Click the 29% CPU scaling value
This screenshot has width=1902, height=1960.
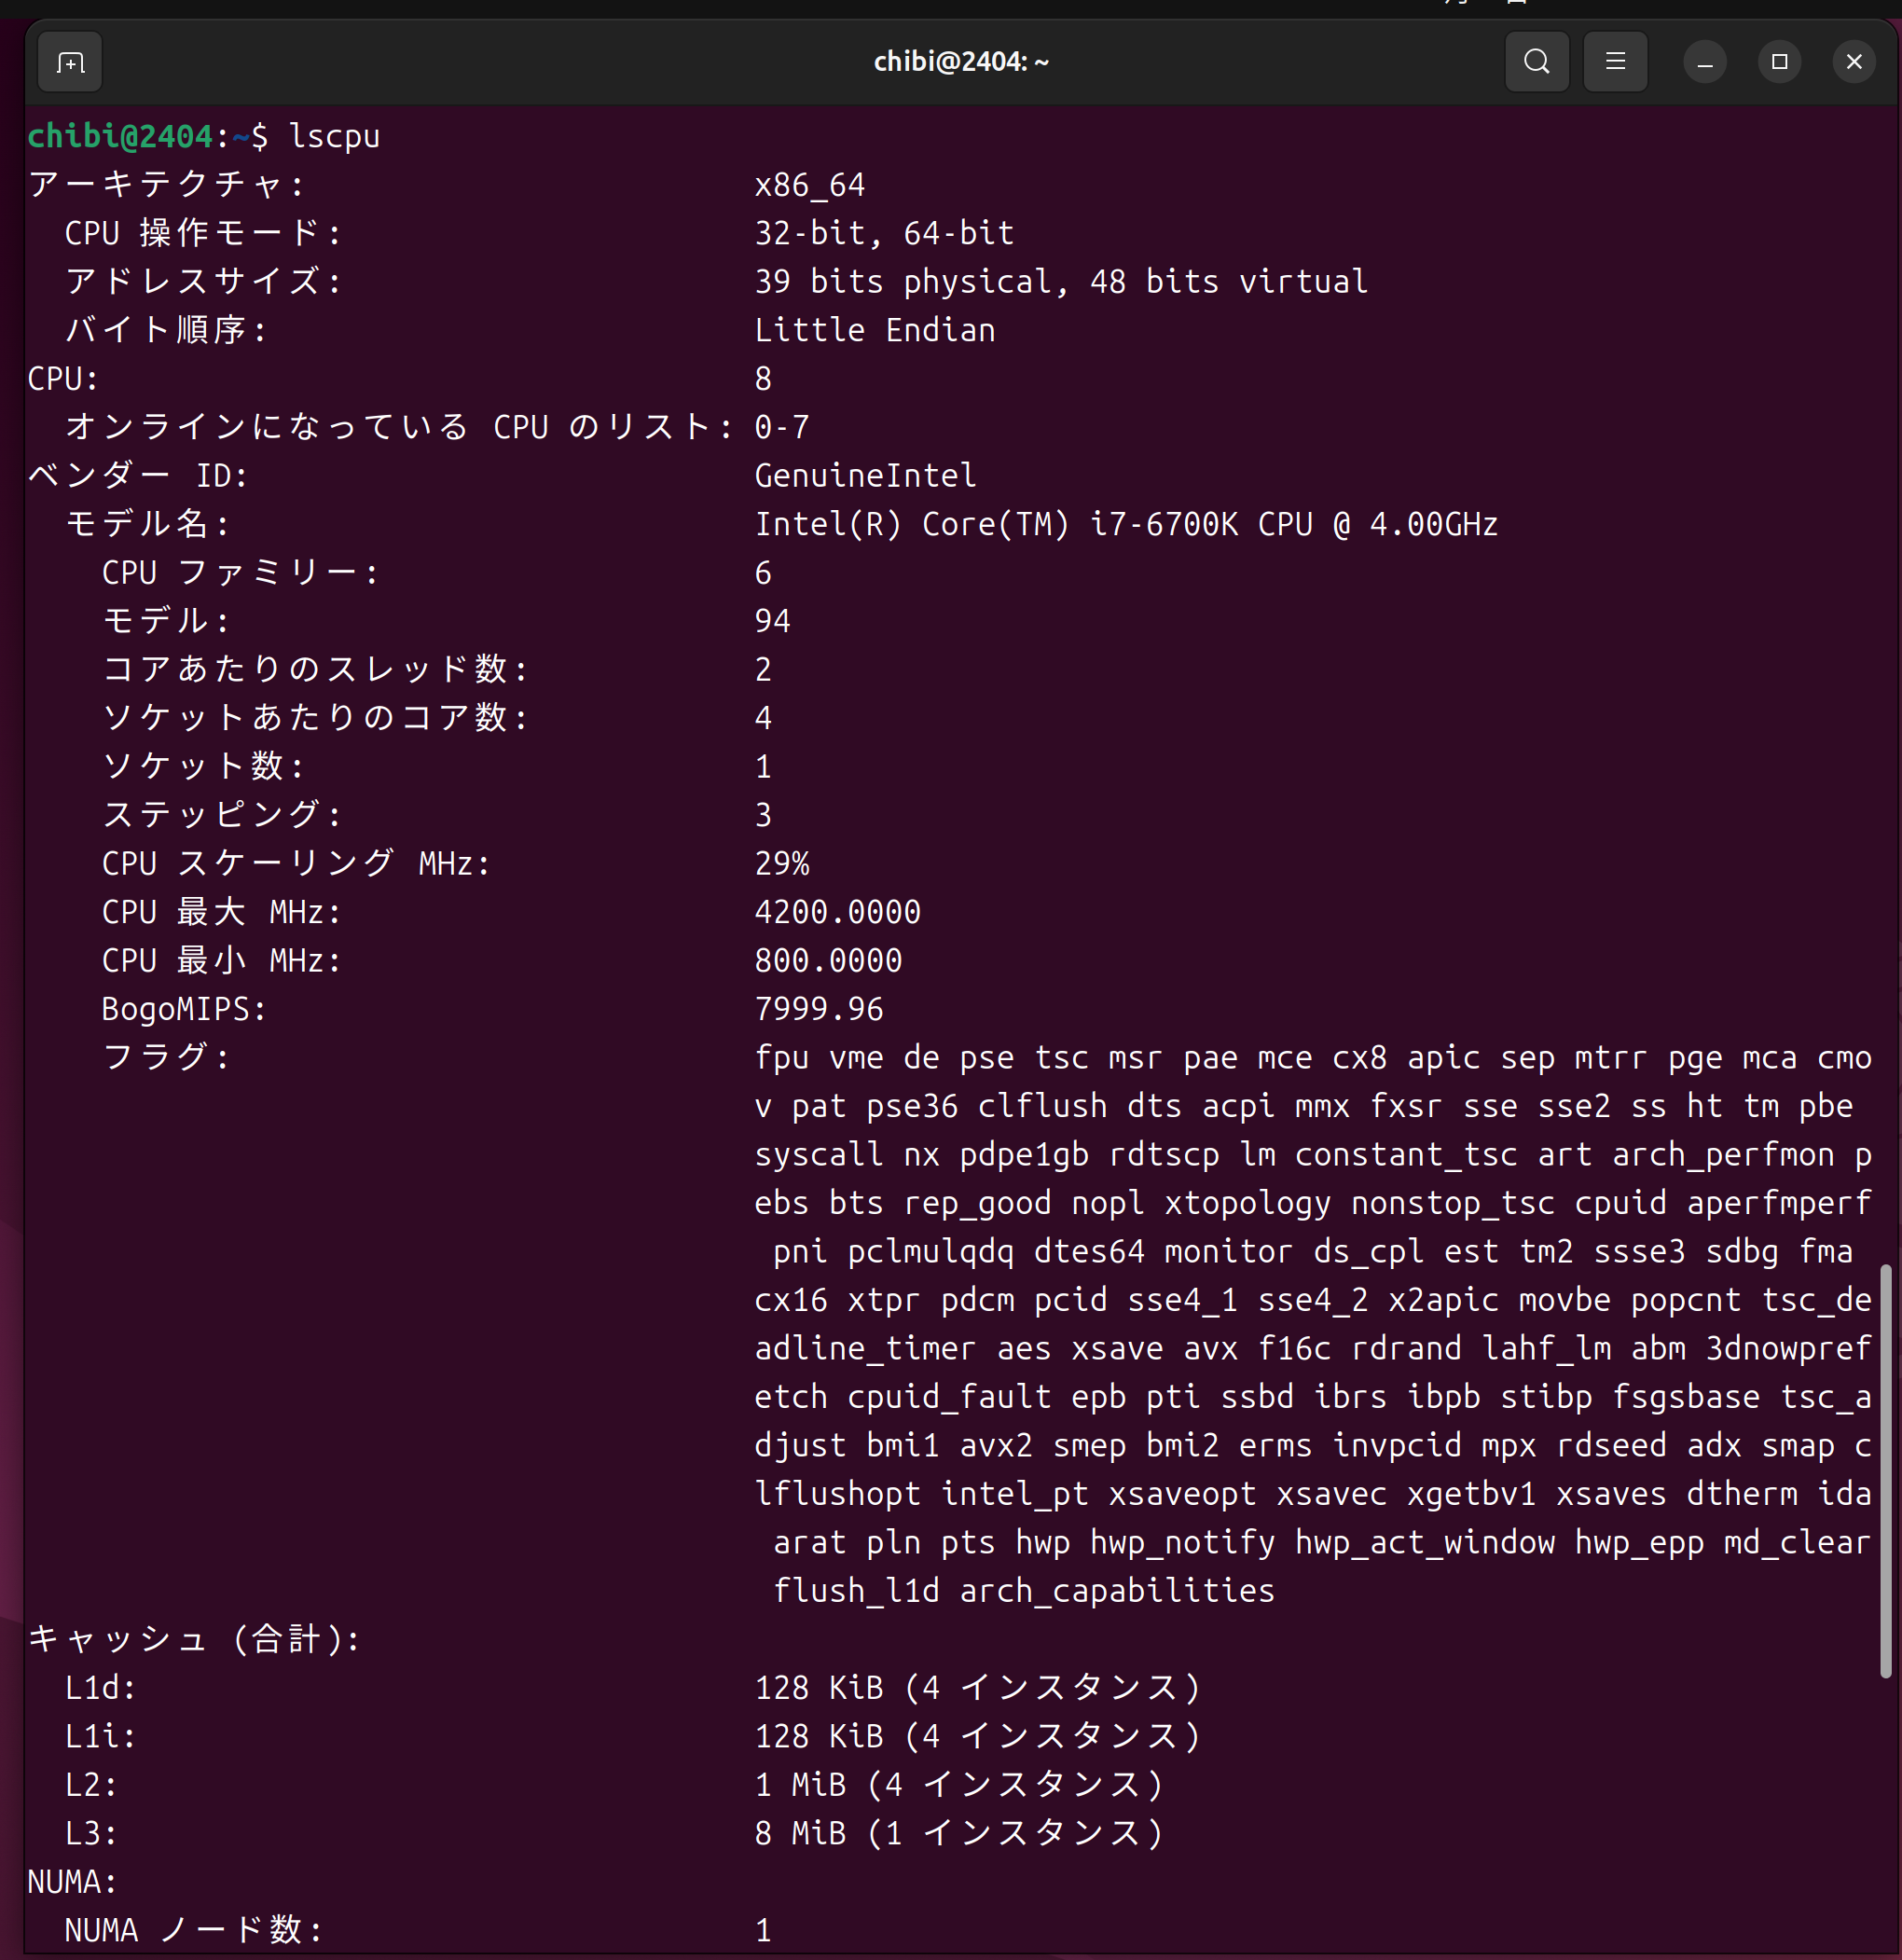pyautogui.click(x=781, y=864)
